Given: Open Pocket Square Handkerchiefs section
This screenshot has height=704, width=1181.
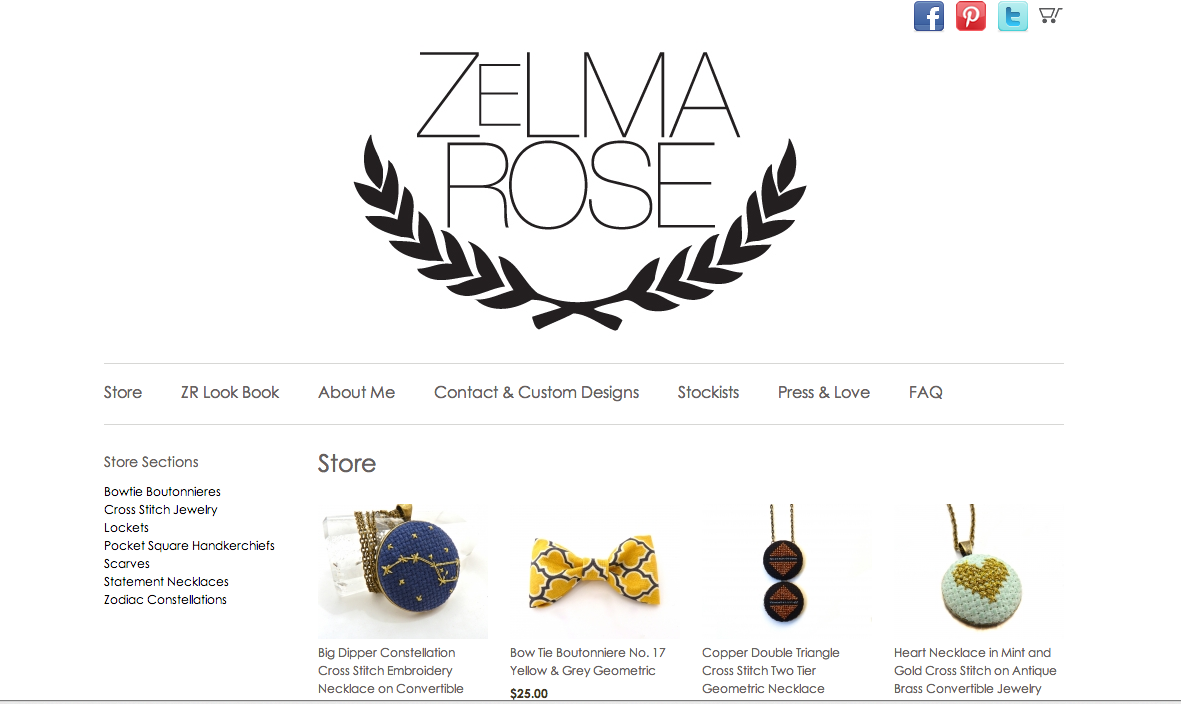Looking at the screenshot, I should pyautogui.click(x=189, y=546).
